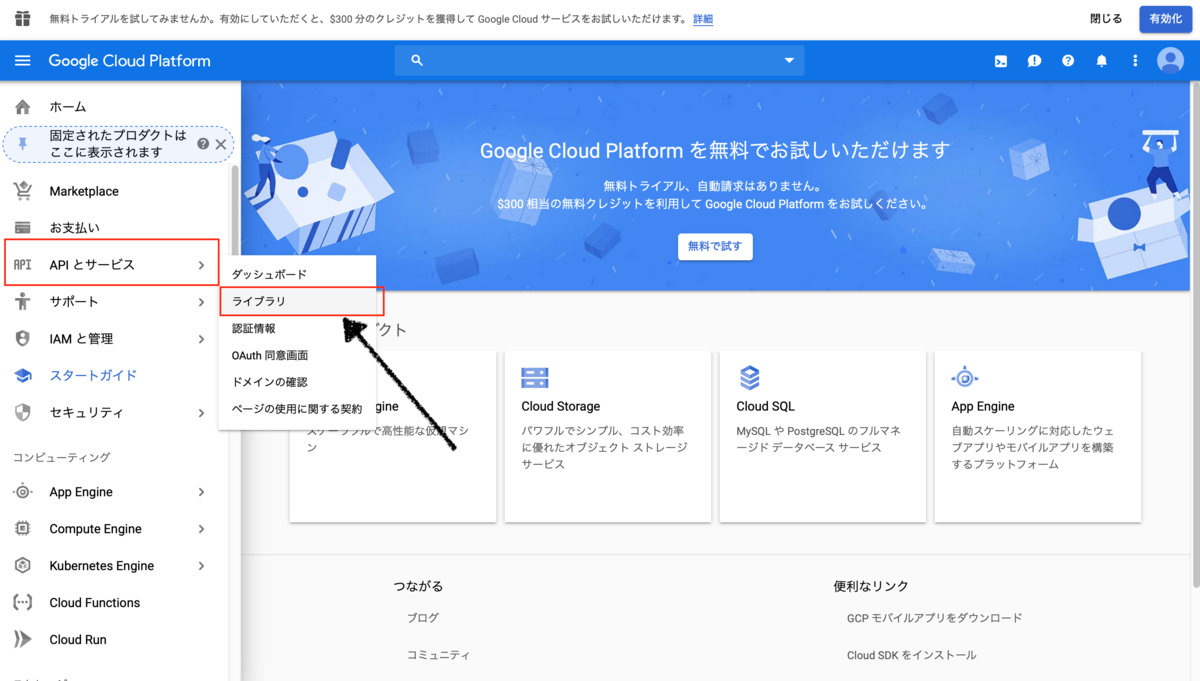The height and width of the screenshot is (681, 1200).
Task: Open the user account avatar
Action: tap(1170, 61)
